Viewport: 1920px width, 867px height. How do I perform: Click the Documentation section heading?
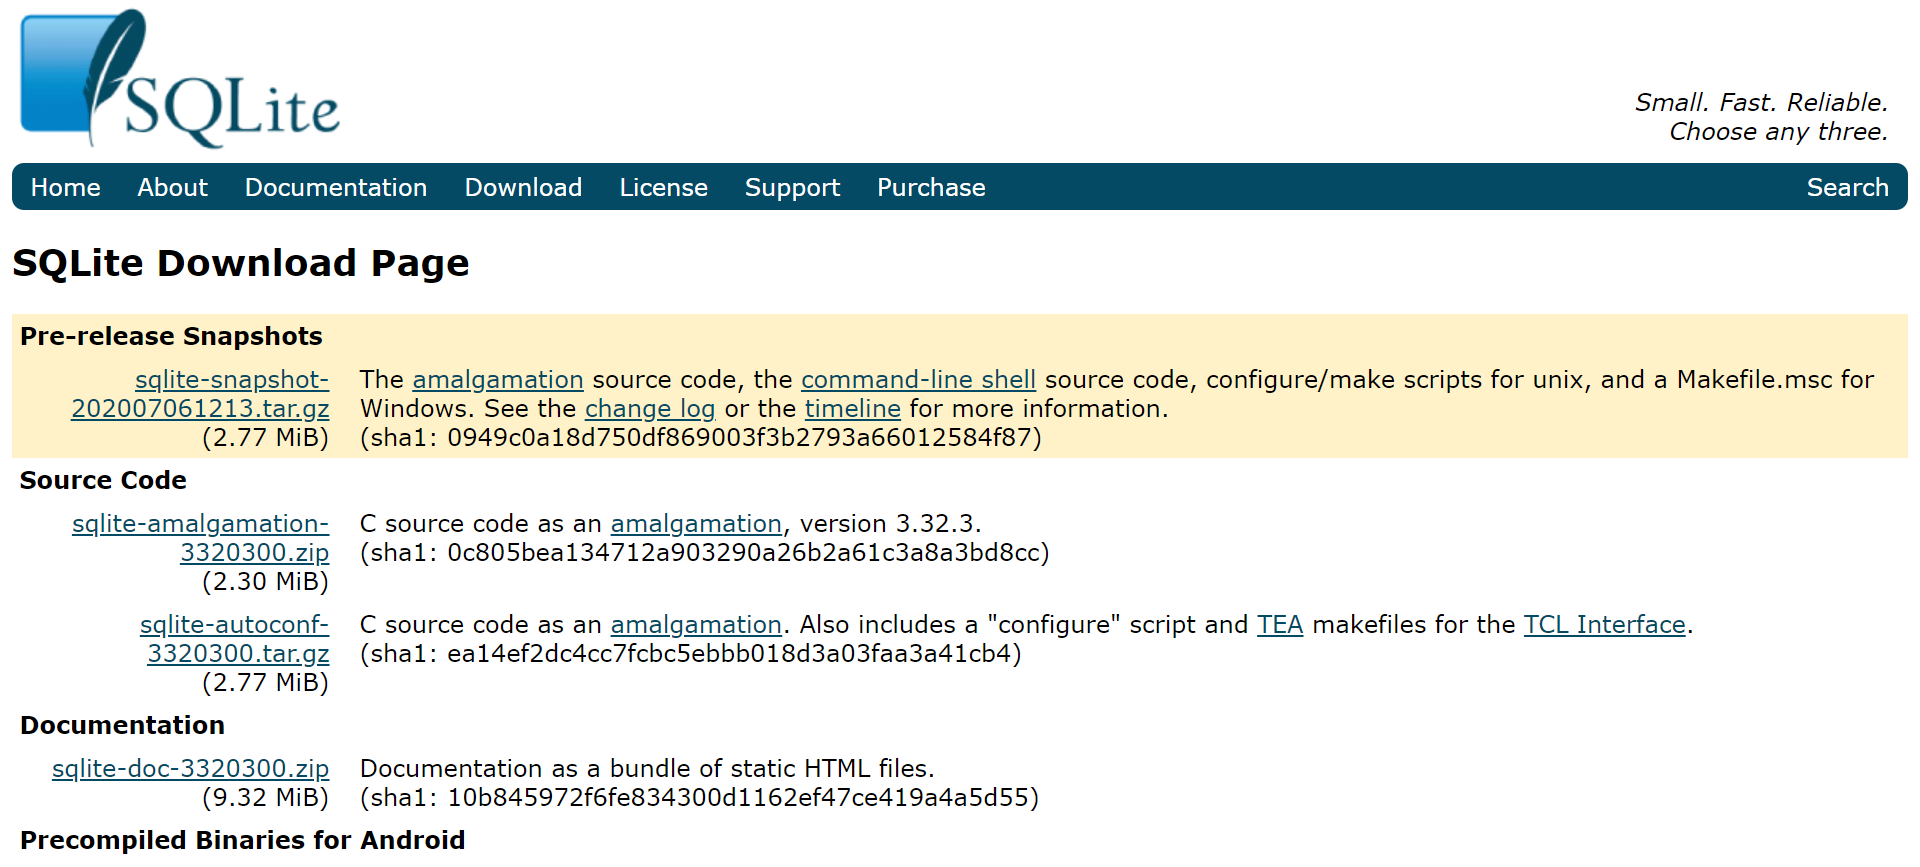click(x=122, y=725)
